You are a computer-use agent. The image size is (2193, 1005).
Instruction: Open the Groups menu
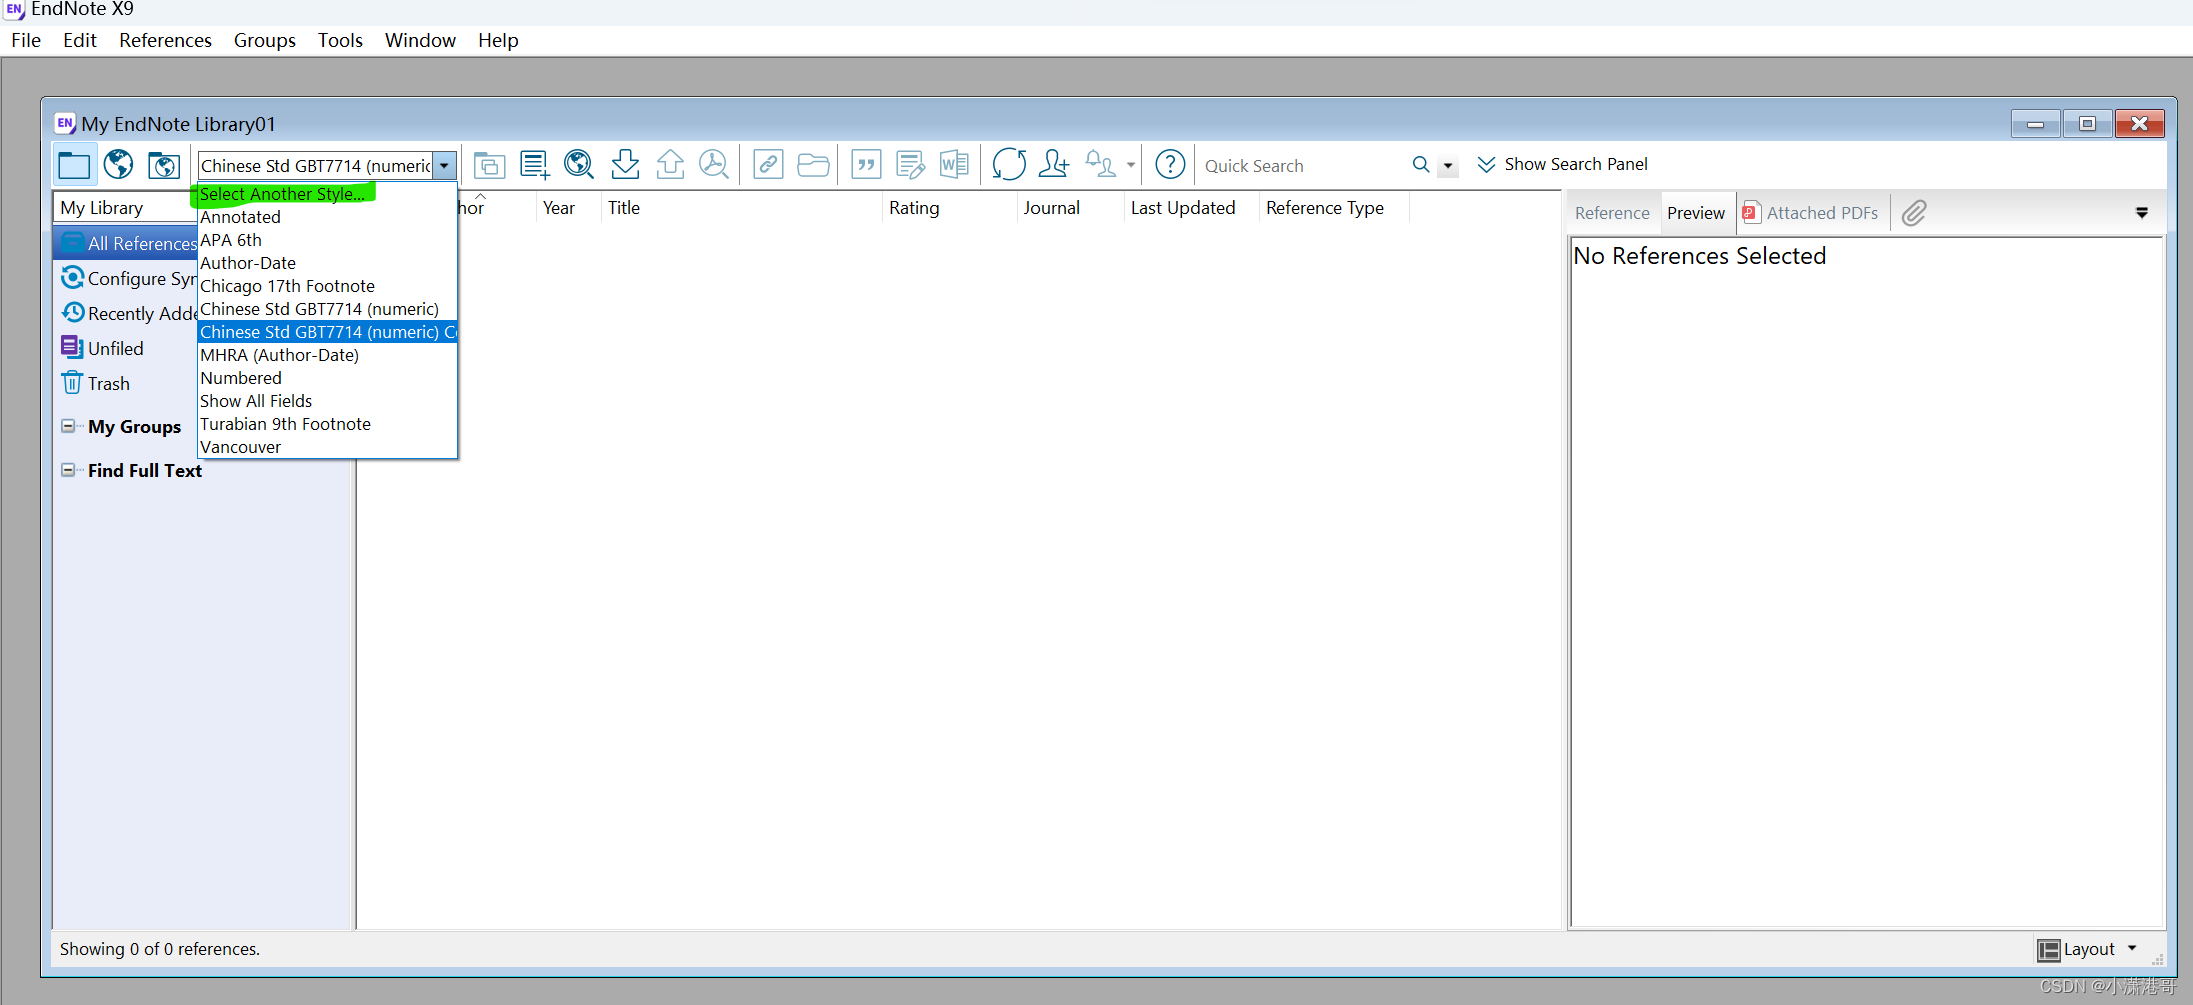265,40
